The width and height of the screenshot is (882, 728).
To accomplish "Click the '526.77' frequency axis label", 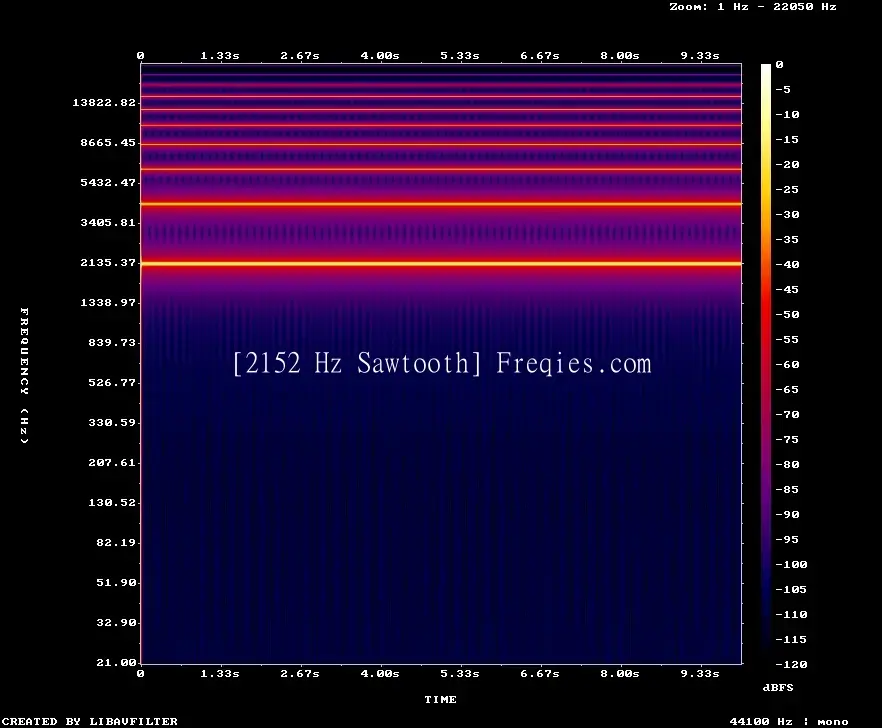I will pos(112,382).
